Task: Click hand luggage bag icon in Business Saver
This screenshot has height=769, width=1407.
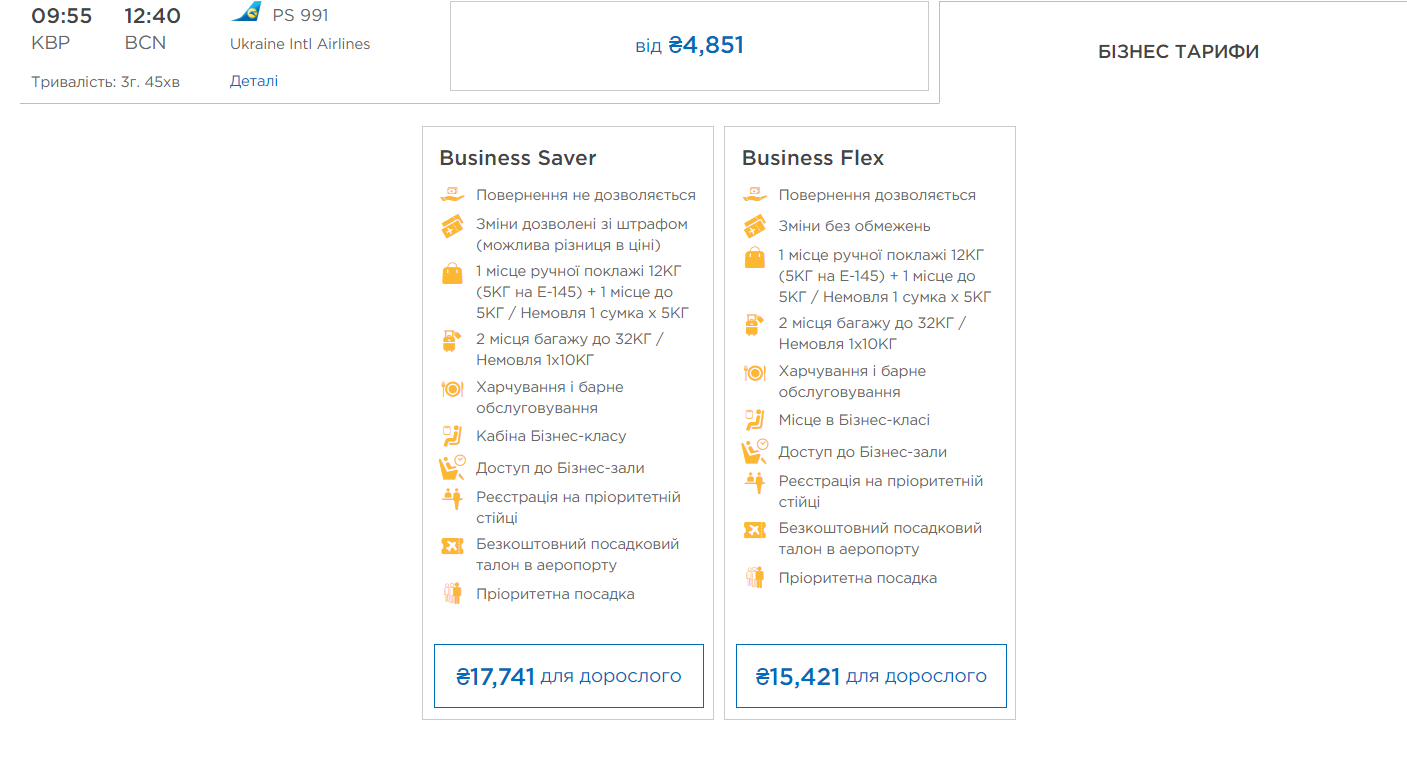Action: [x=453, y=273]
